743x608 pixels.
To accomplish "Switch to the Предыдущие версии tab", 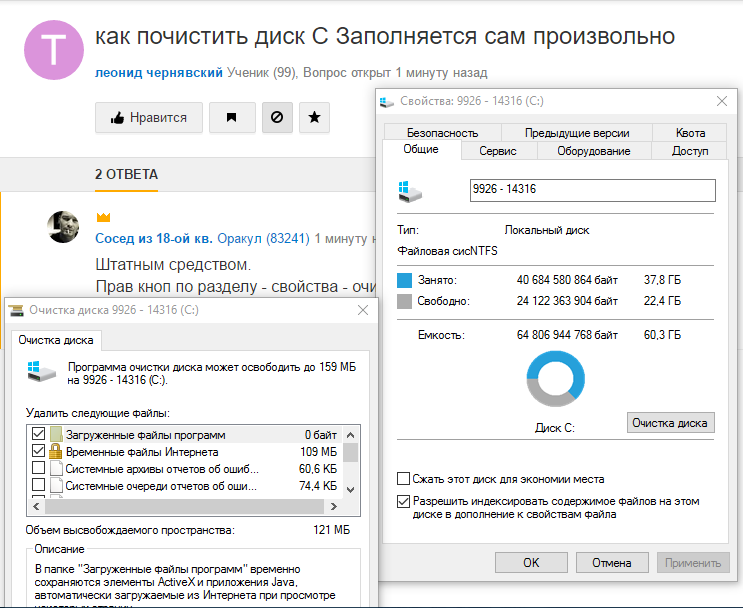I will coord(577,133).
